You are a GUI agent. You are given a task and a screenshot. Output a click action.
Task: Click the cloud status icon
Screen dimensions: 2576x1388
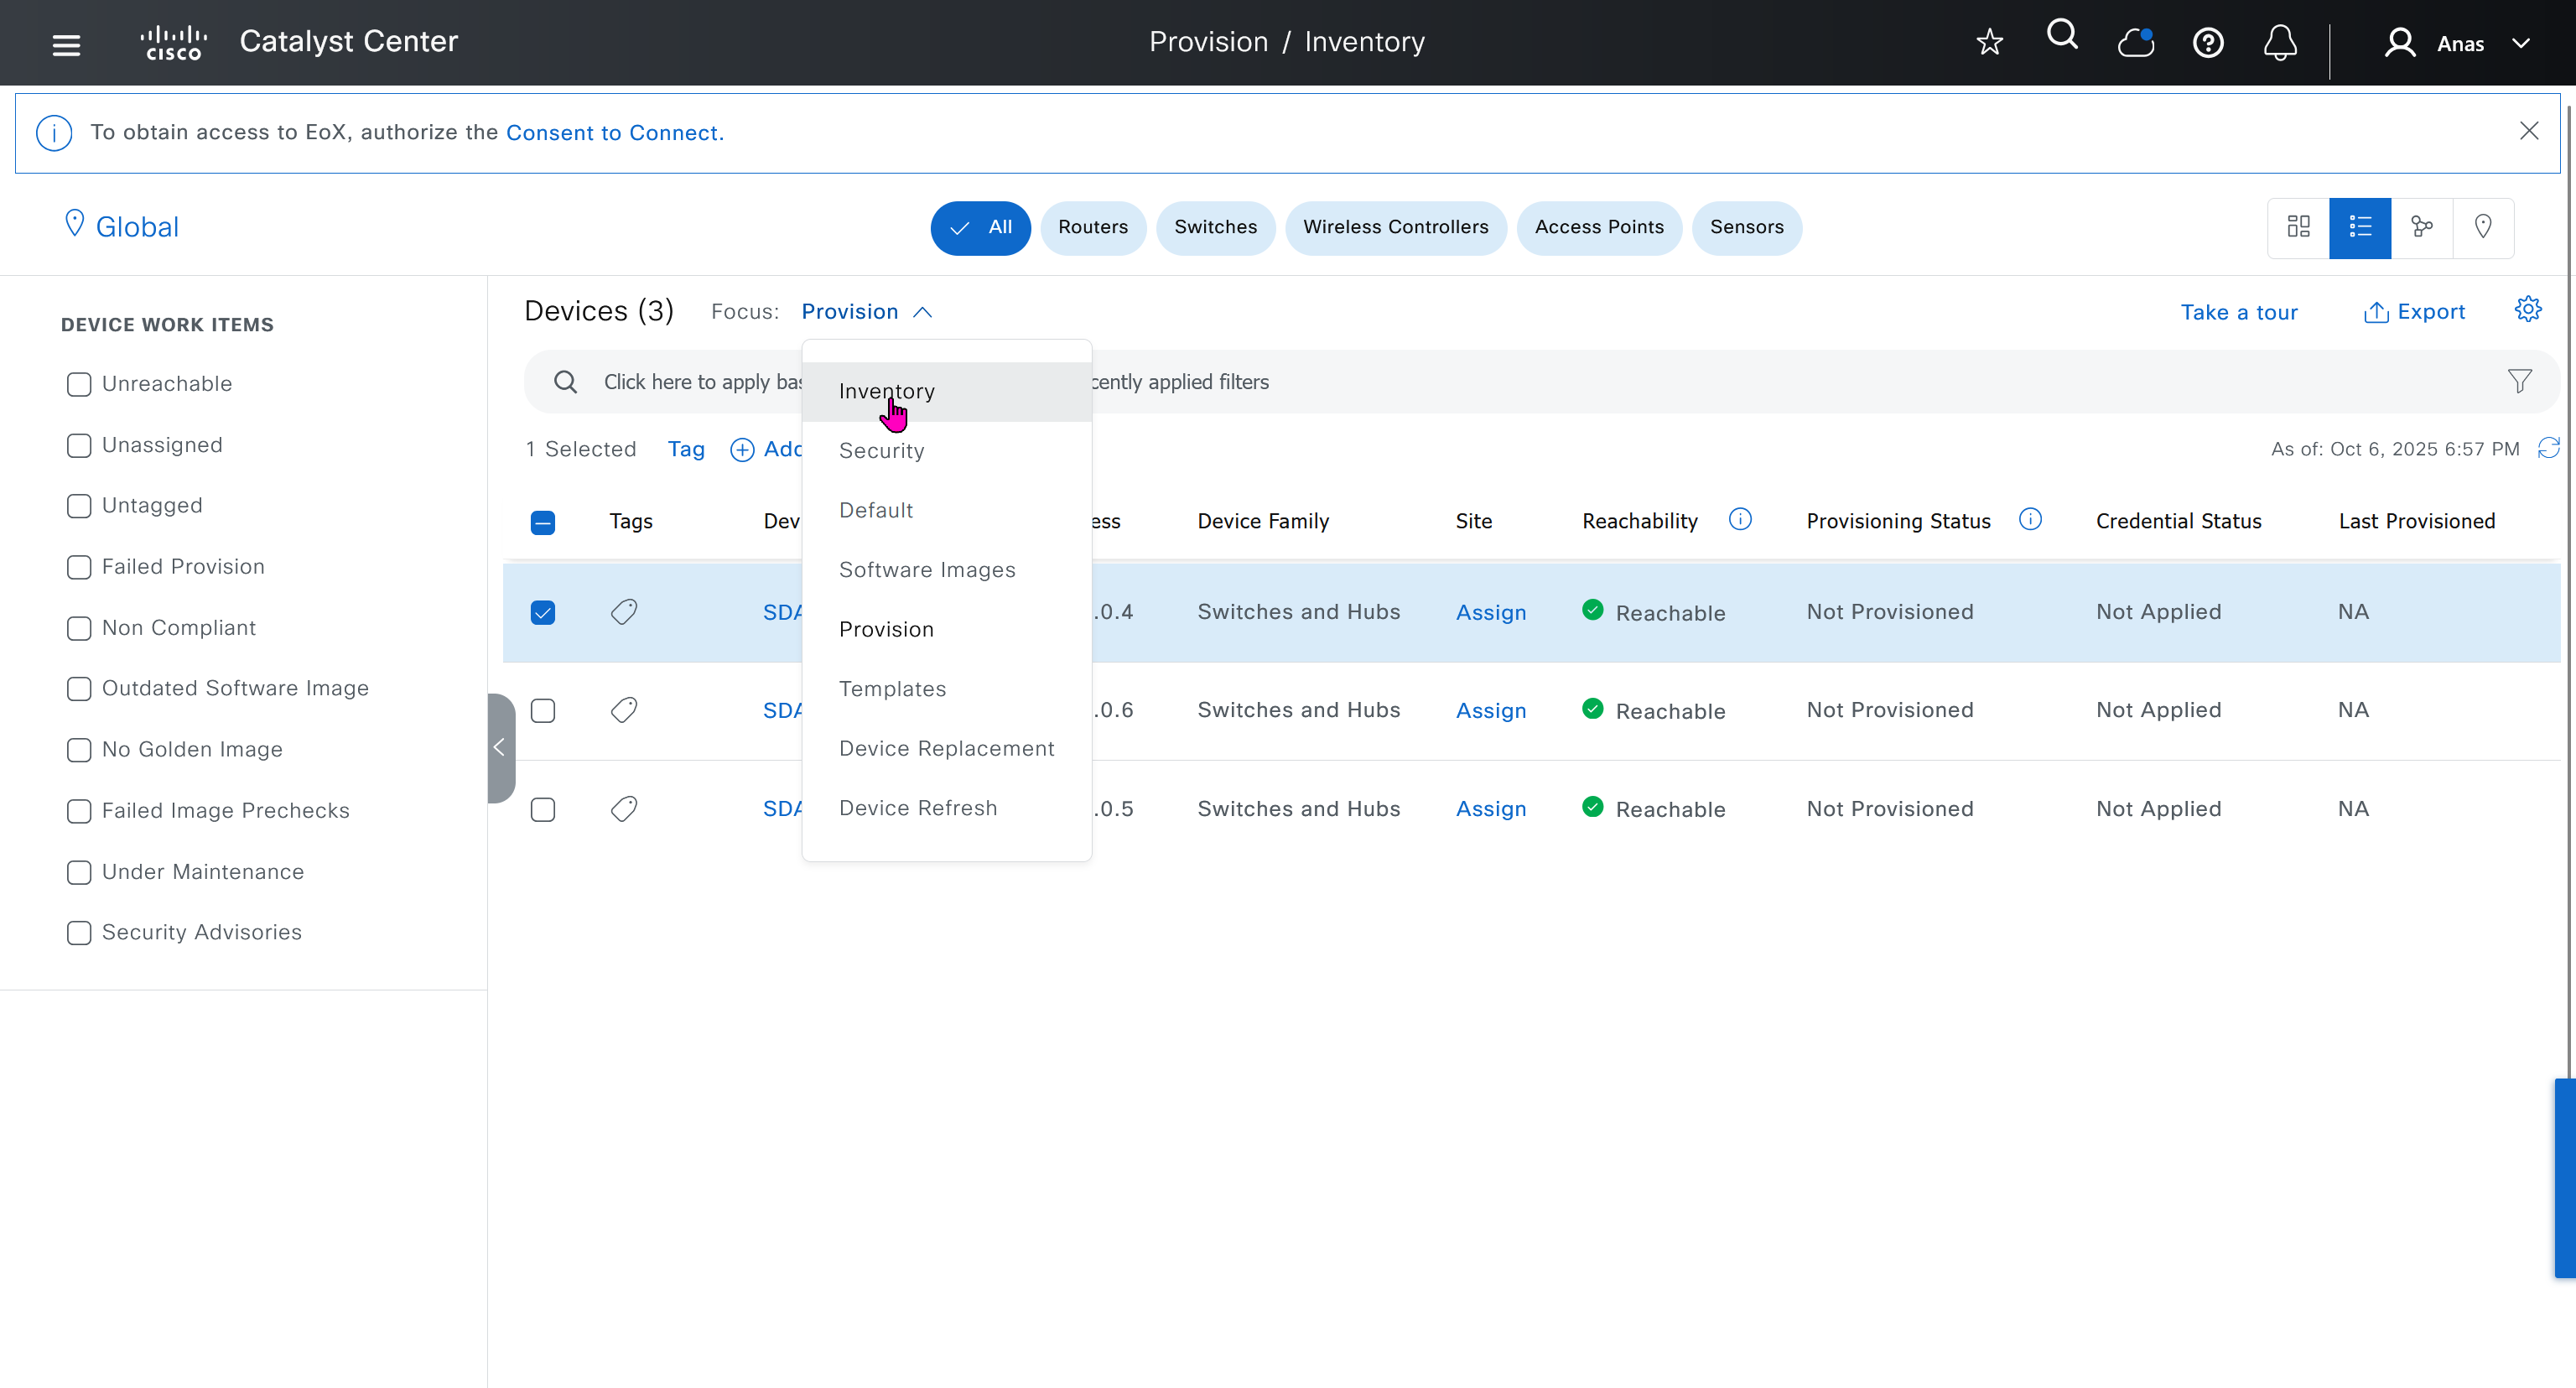click(x=2135, y=43)
